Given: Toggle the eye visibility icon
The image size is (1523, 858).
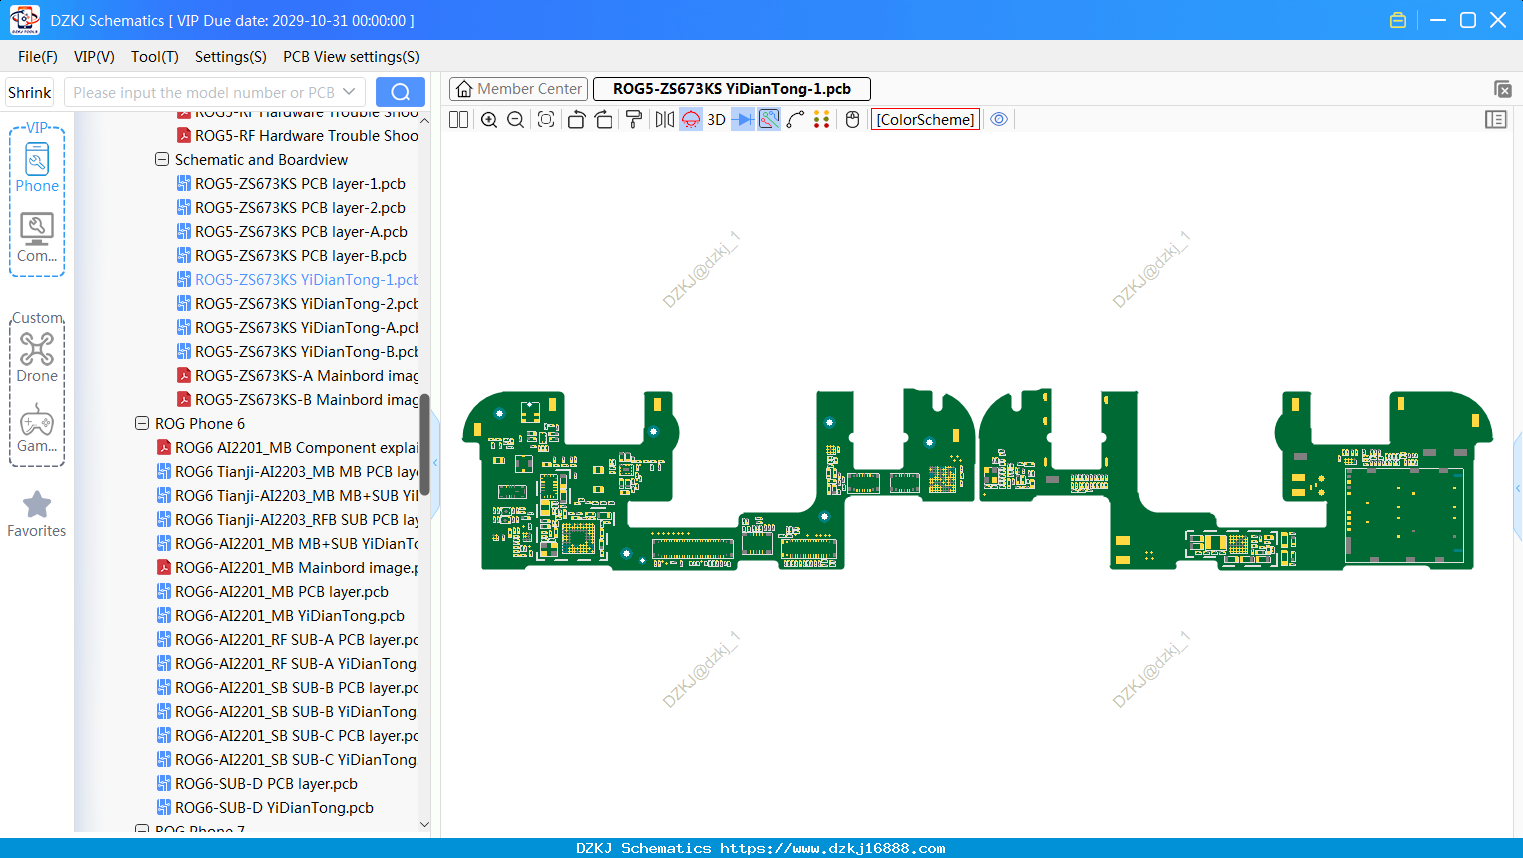Looking at the screenshot, I should point(999,120).
